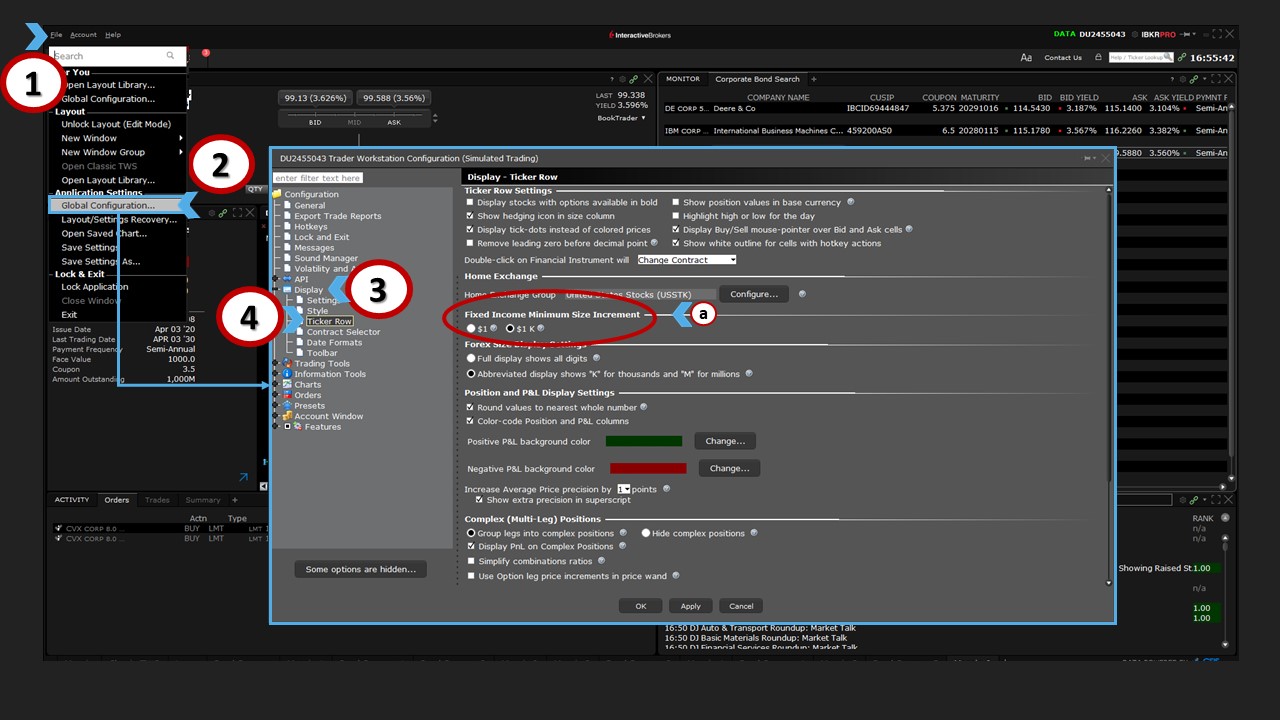Choose Global Configuration under Application Settings
This screenshot has height=720, width=1280.
[108, 205]
